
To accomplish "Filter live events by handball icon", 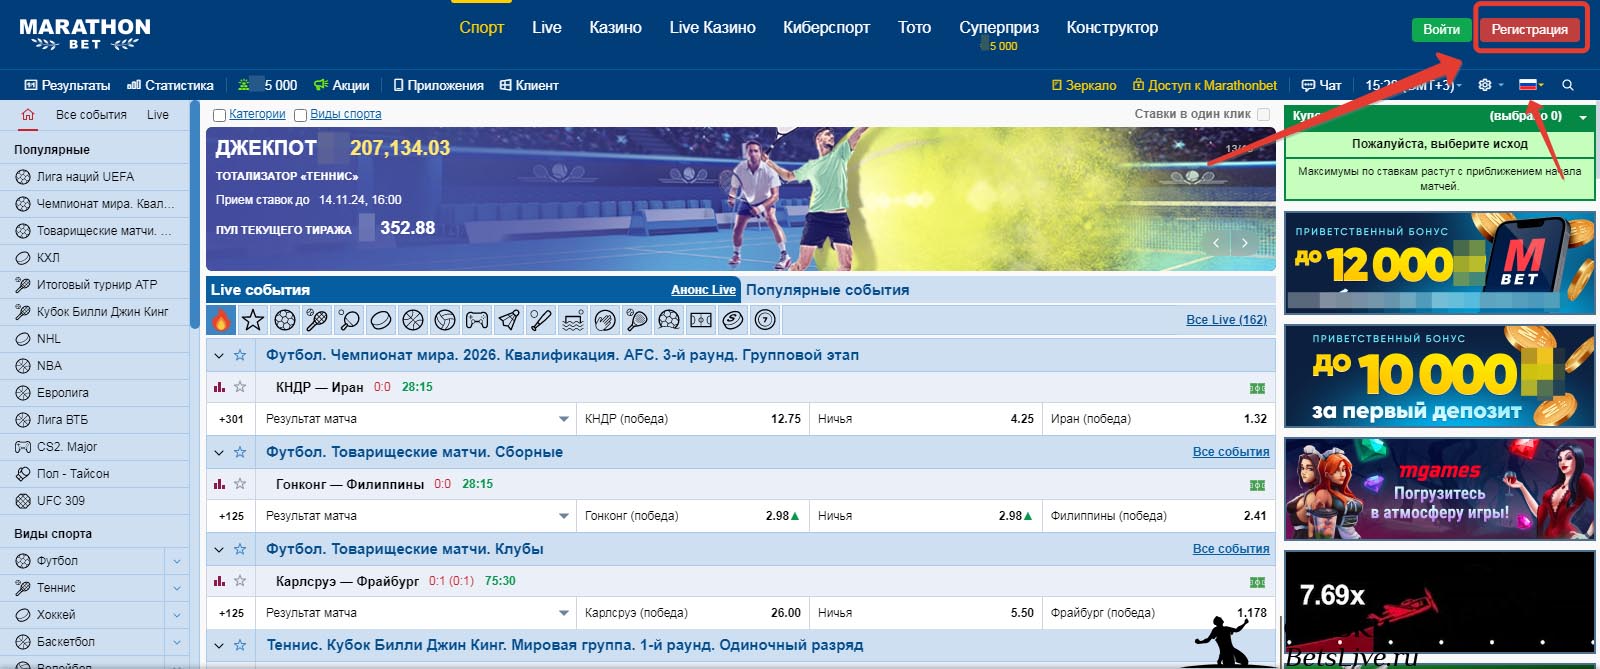I will (x=605, y=320).
